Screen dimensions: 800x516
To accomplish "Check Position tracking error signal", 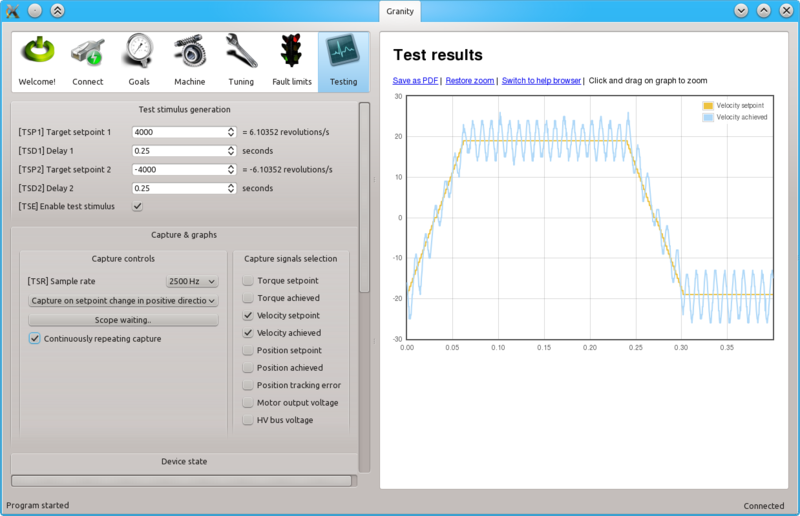I will (248, 385).
